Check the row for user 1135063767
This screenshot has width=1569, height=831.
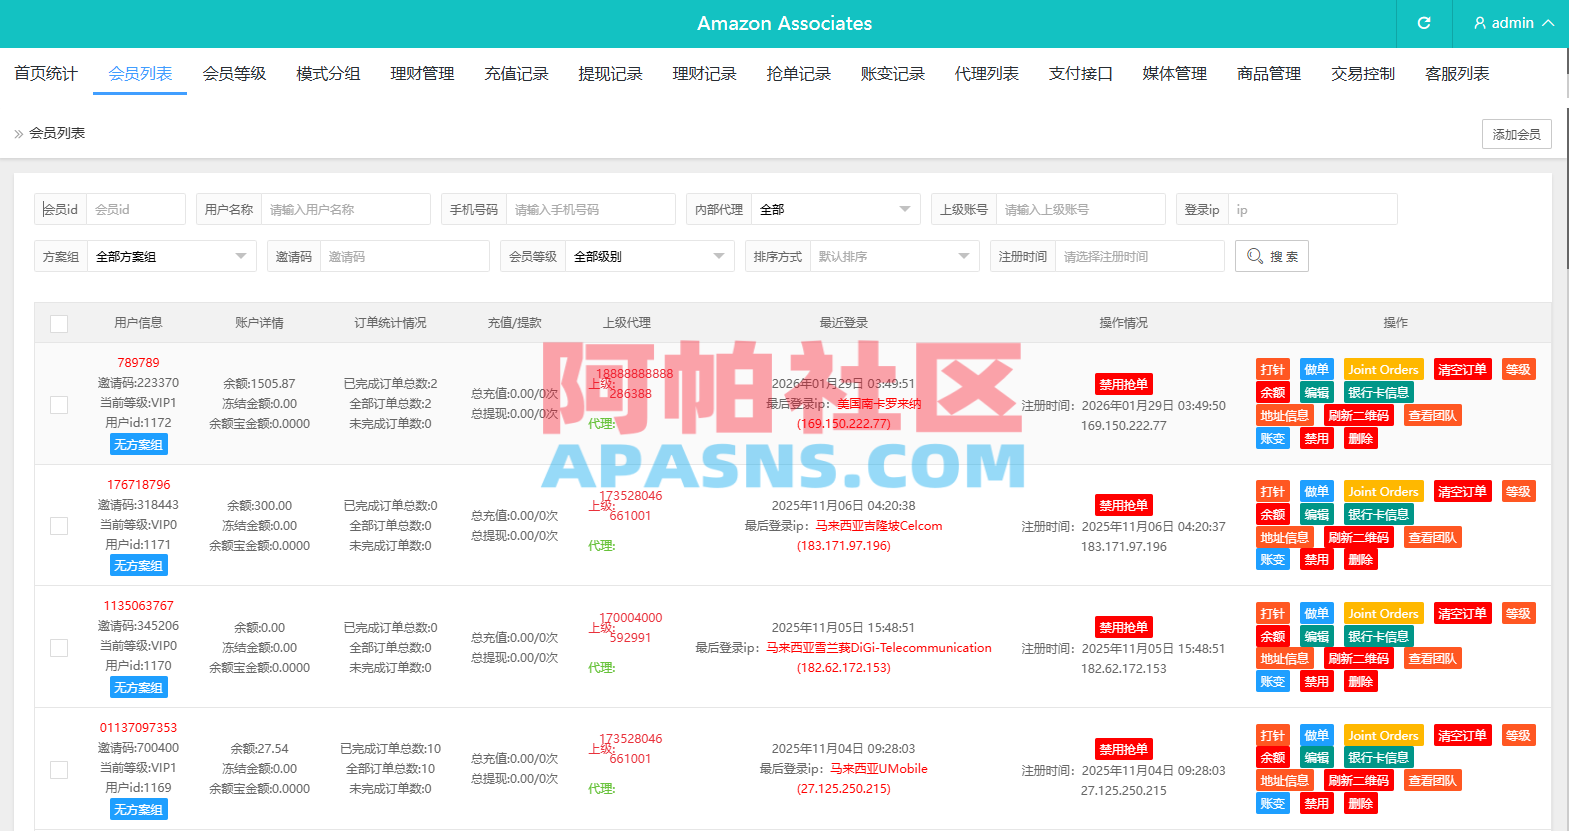pos(59,648)
